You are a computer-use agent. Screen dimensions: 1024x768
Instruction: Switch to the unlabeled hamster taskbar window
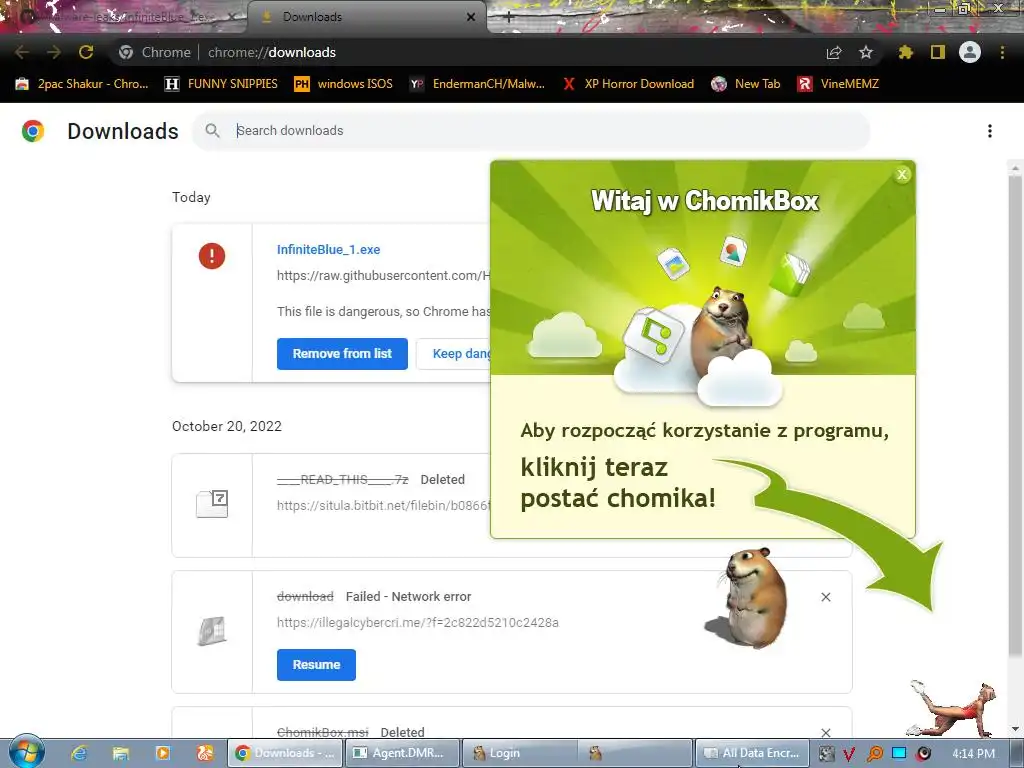click(635, 753)
